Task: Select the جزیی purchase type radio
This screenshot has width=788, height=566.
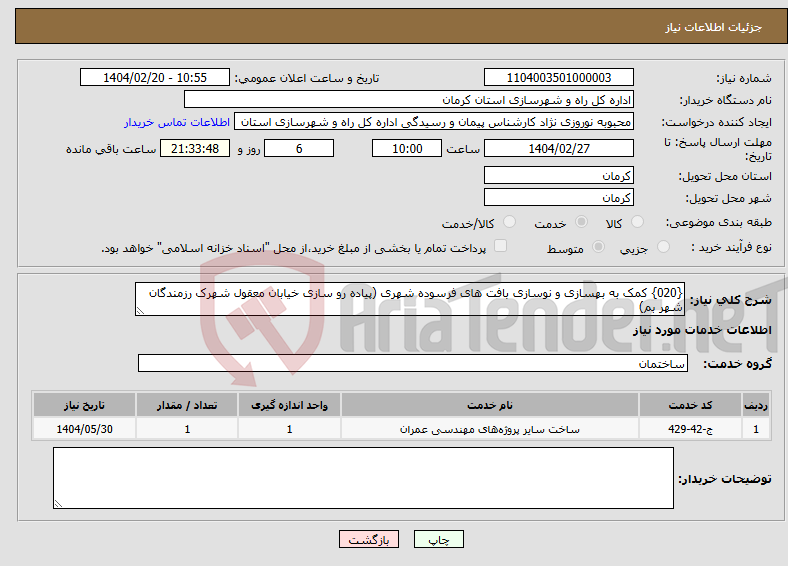Action: click(x=663, y=246)
